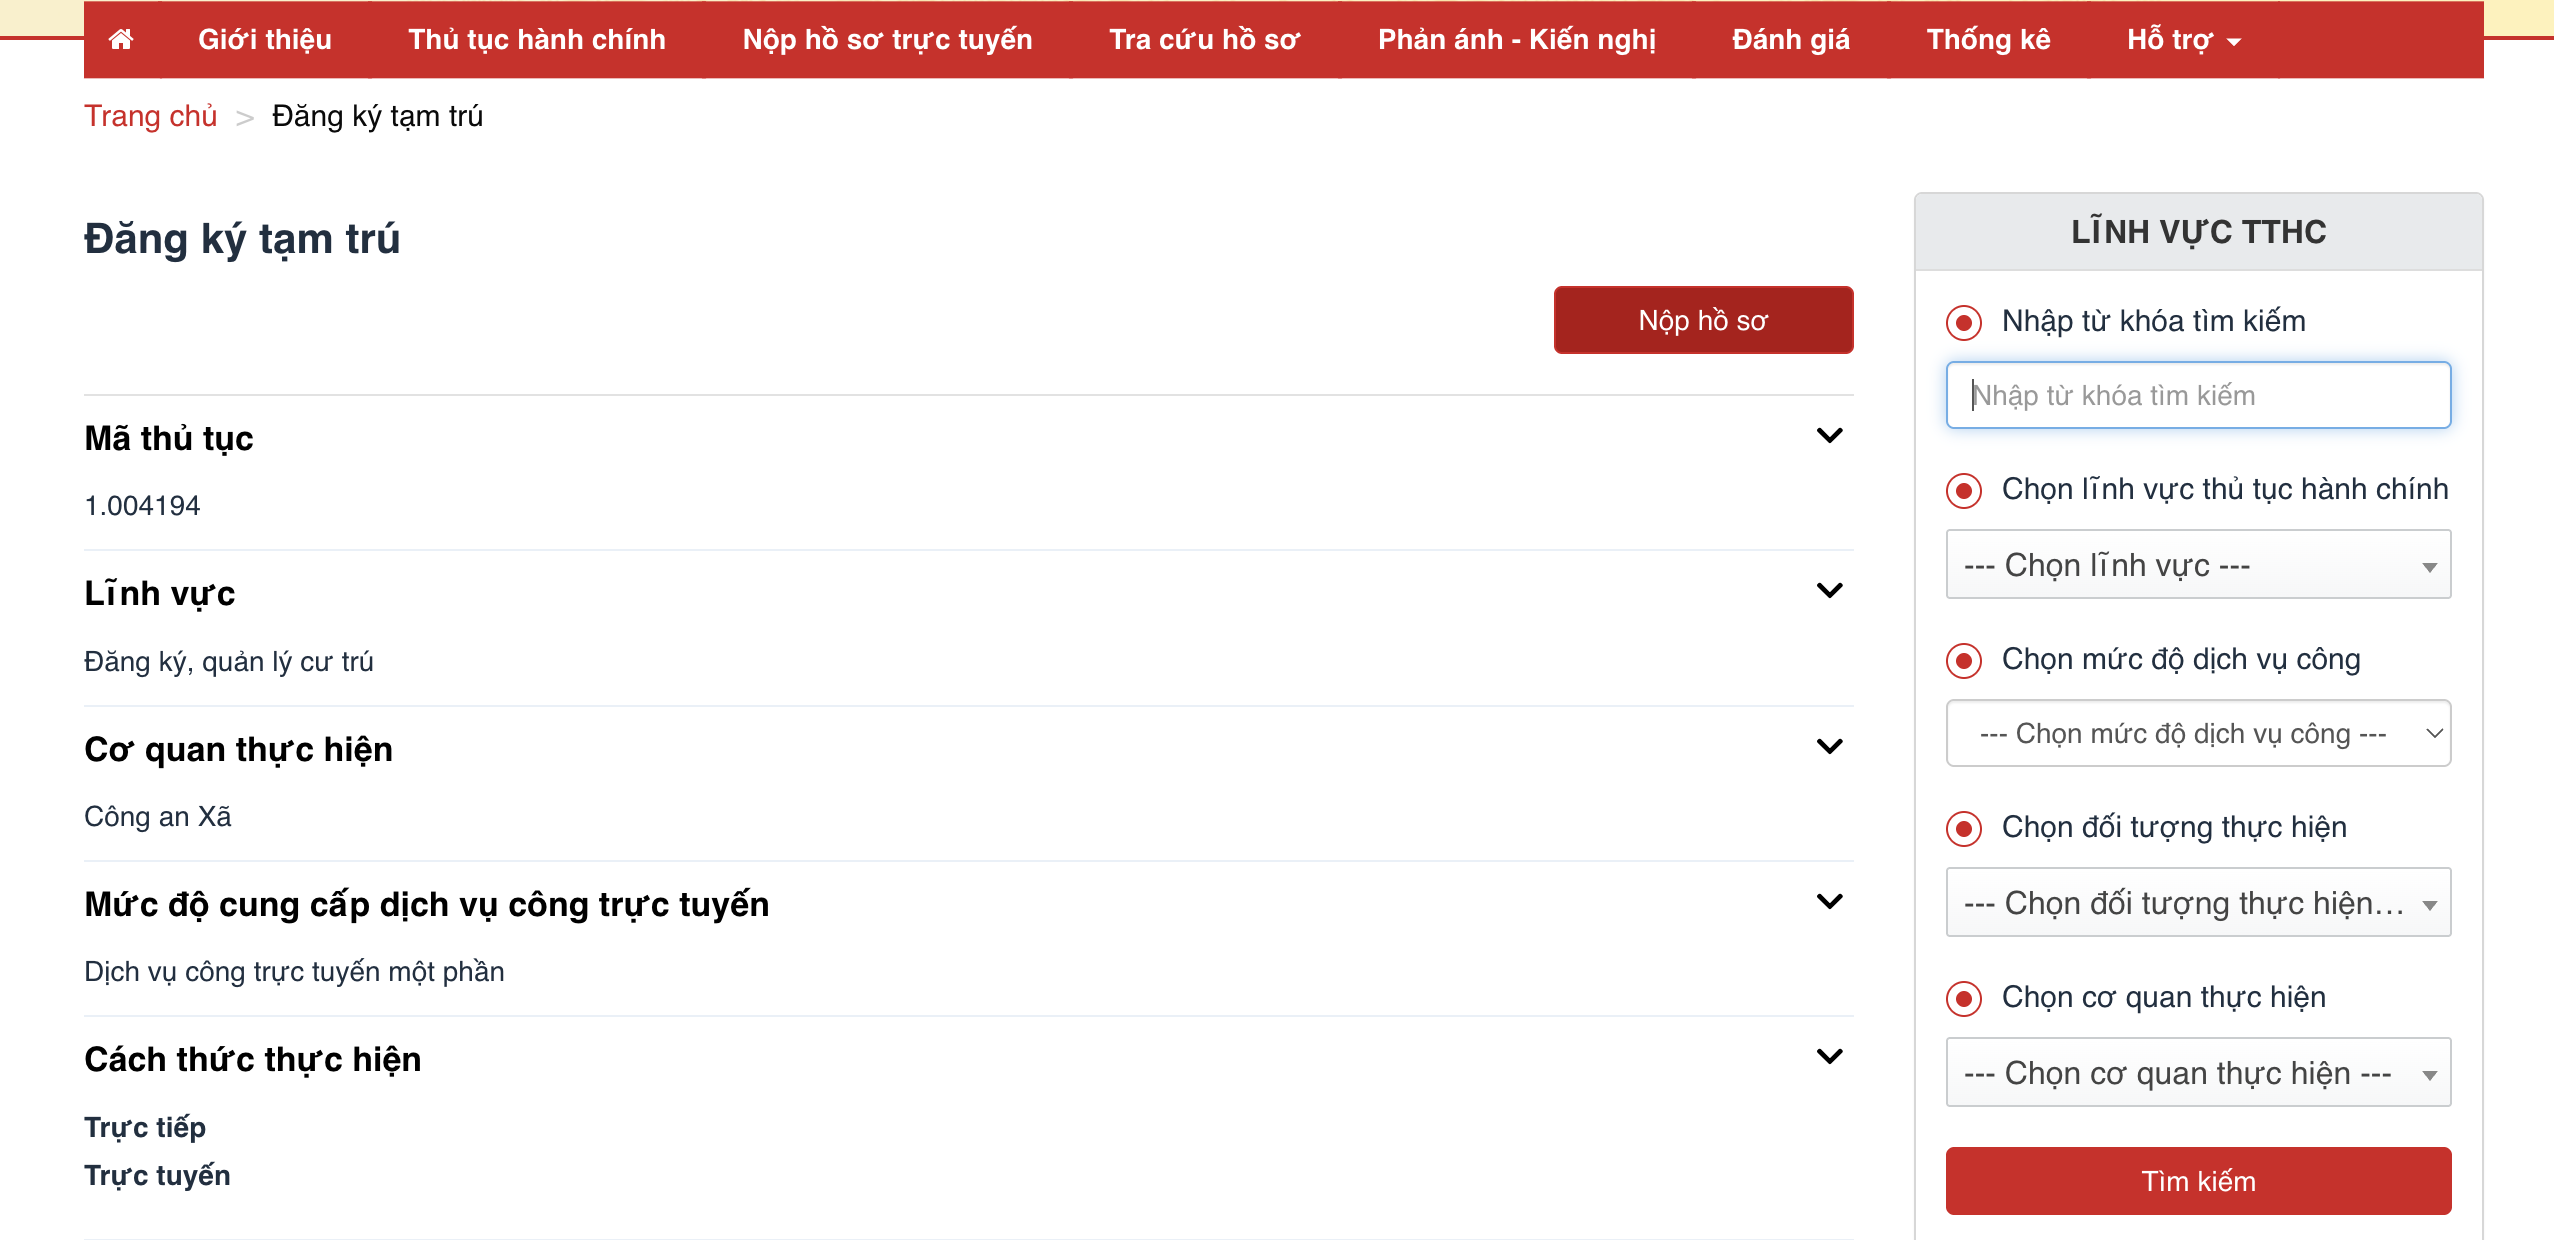Click the home icon in navigation bar

pyautogui.click(x=121, y=39)
